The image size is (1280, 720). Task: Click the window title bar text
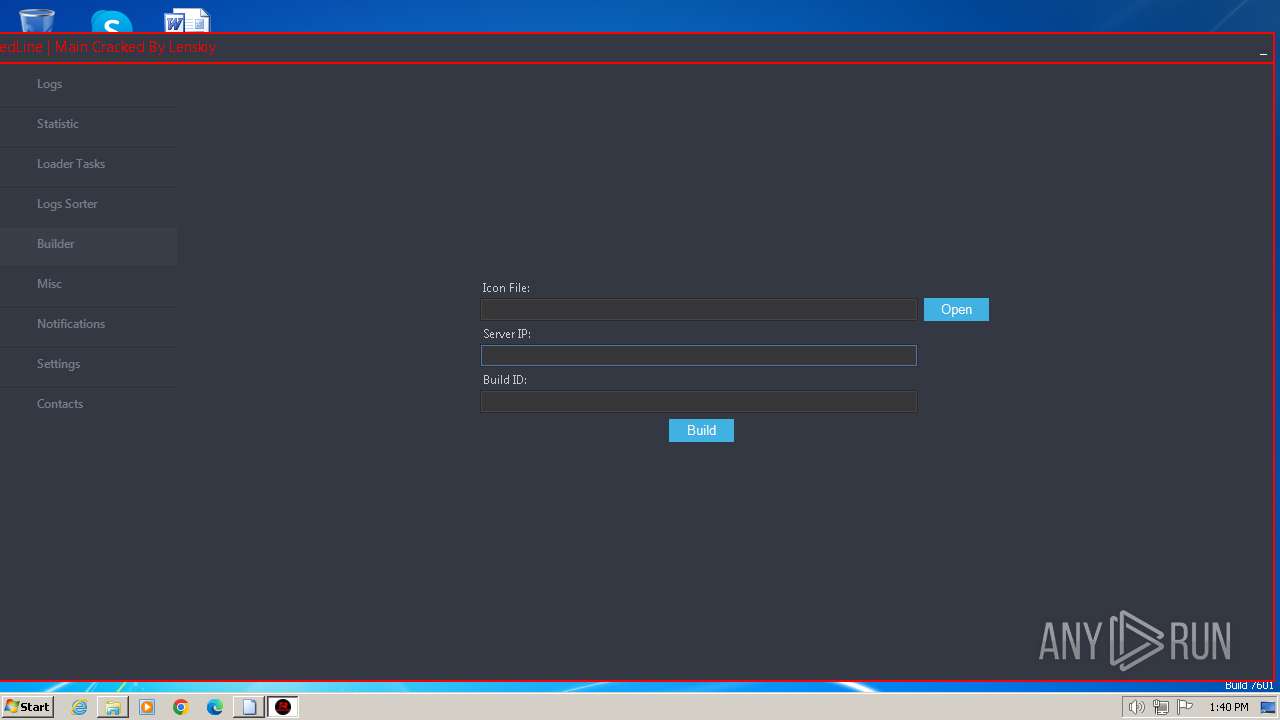click(x=108, y=47)
